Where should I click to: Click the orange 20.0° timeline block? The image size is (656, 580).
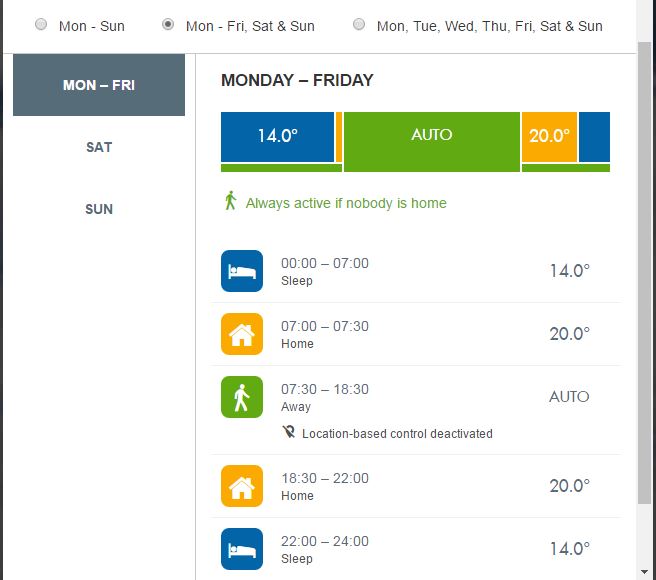549,136
